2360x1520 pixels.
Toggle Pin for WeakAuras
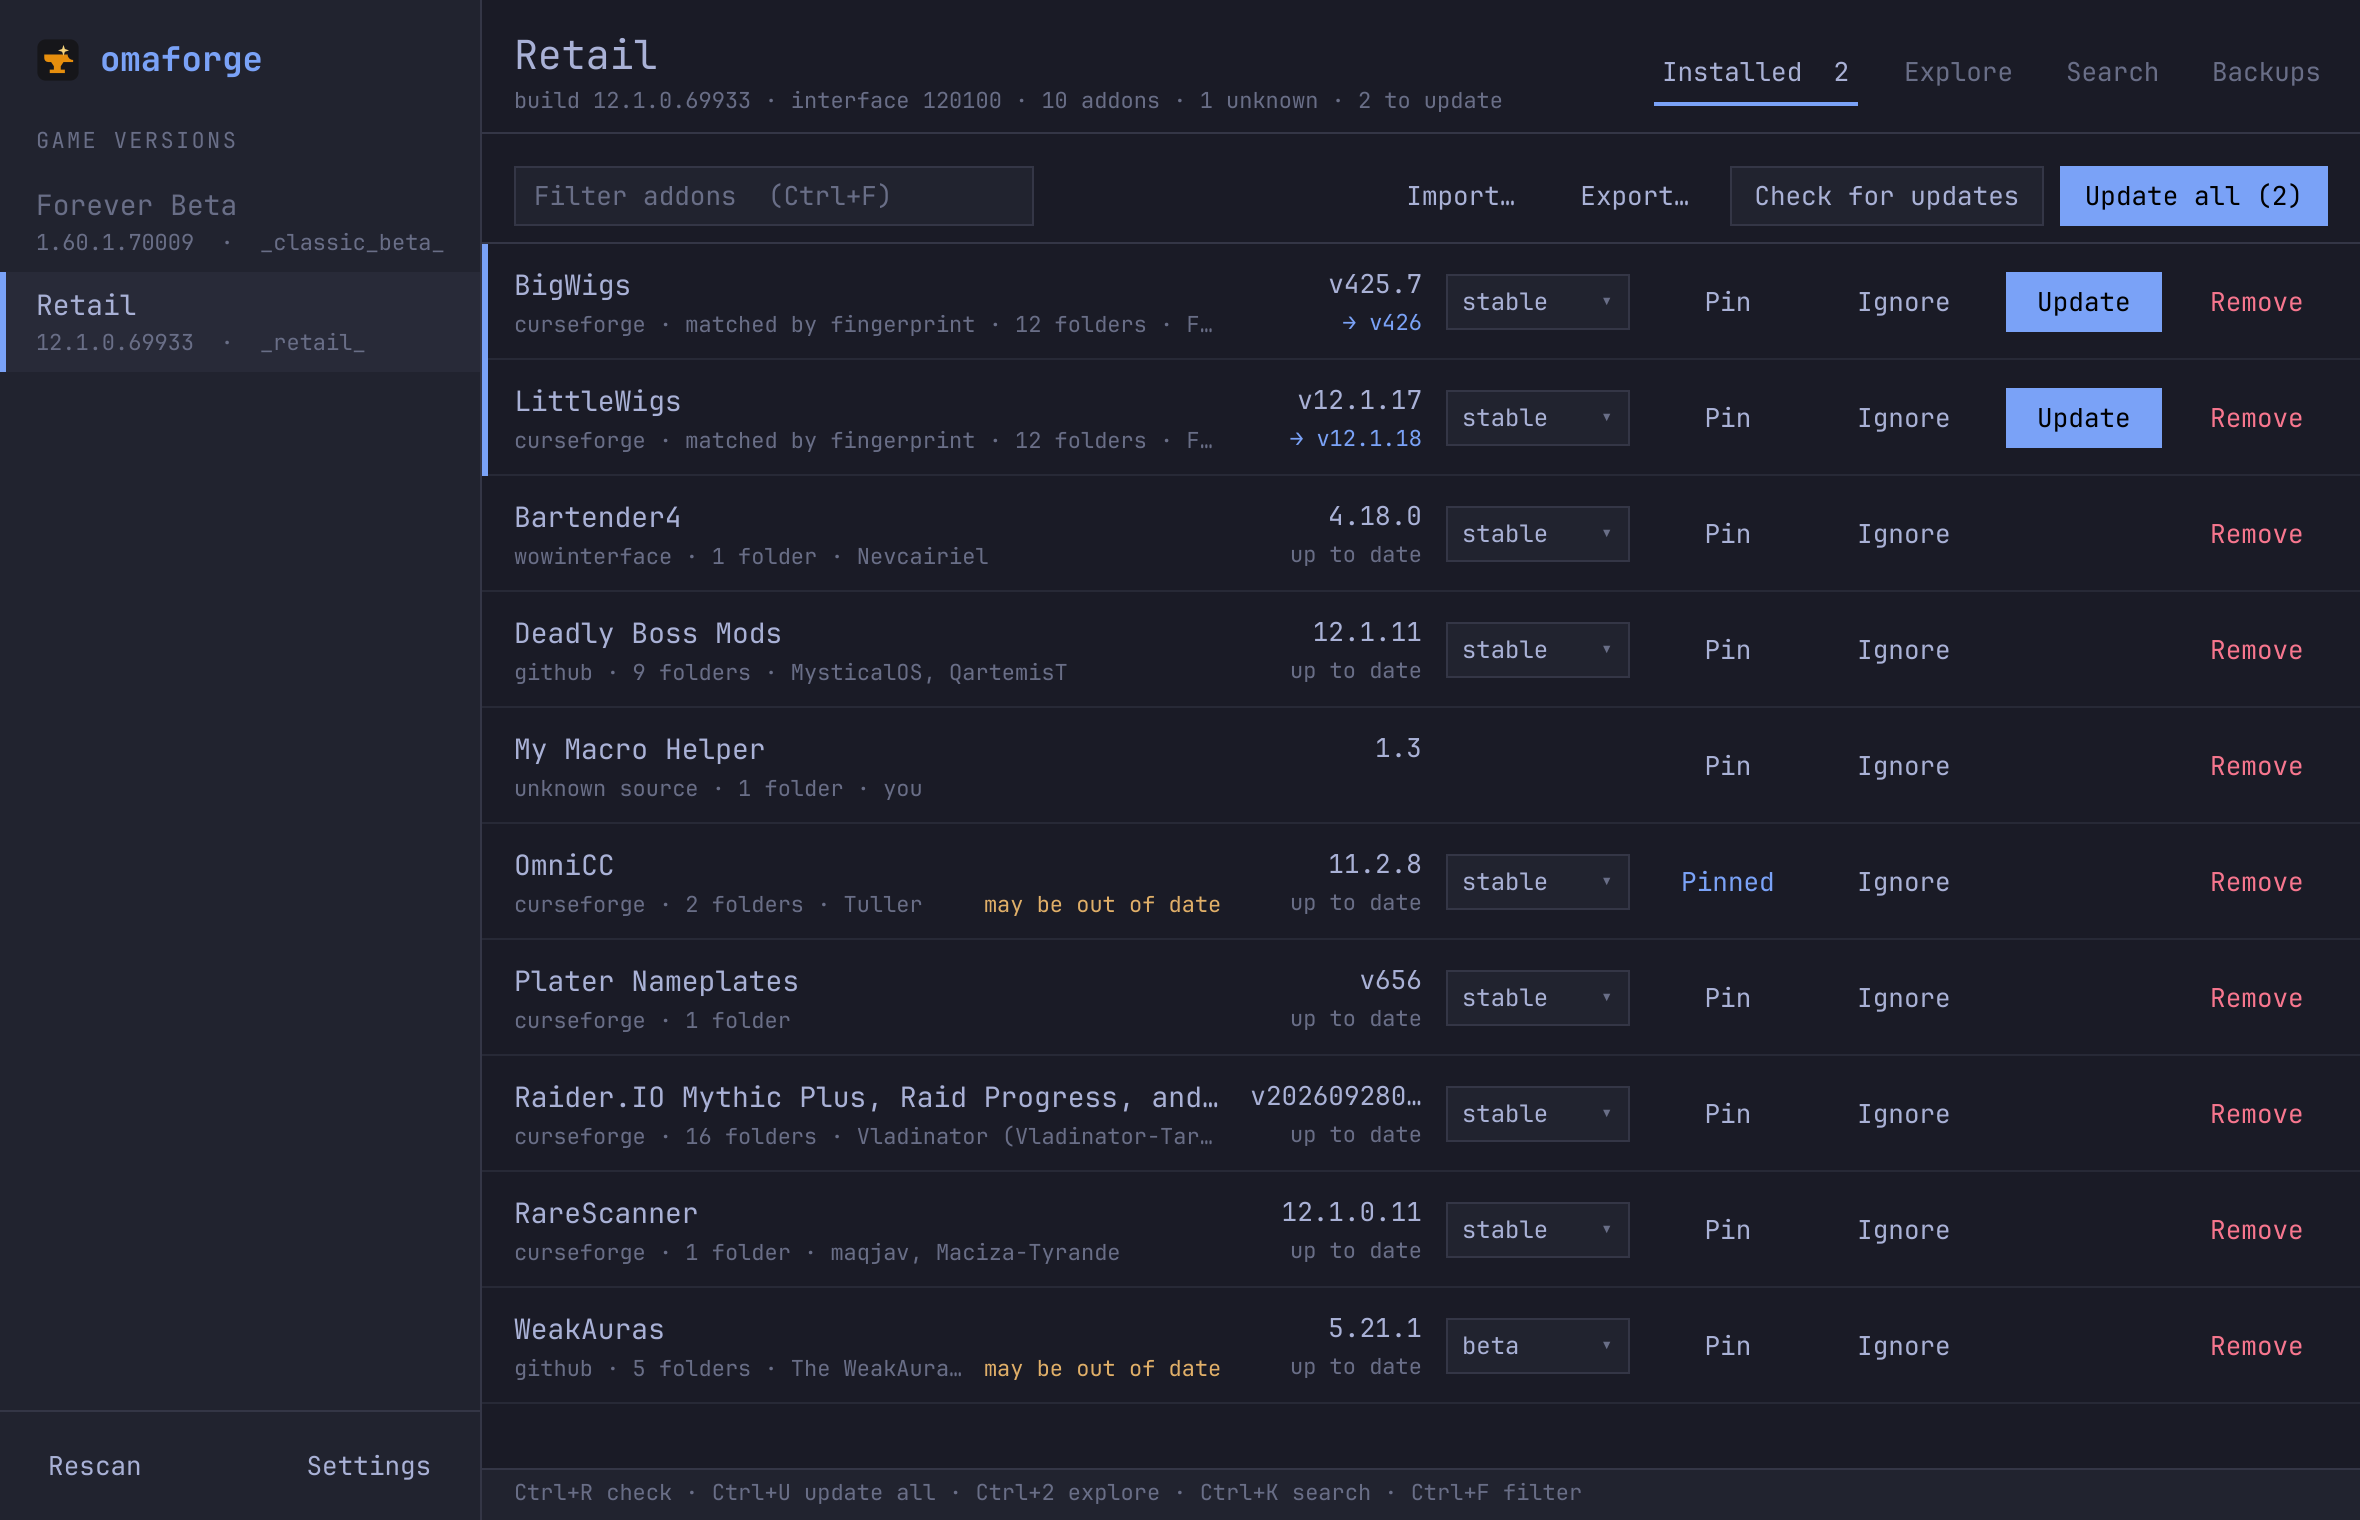[1727, 1346]
